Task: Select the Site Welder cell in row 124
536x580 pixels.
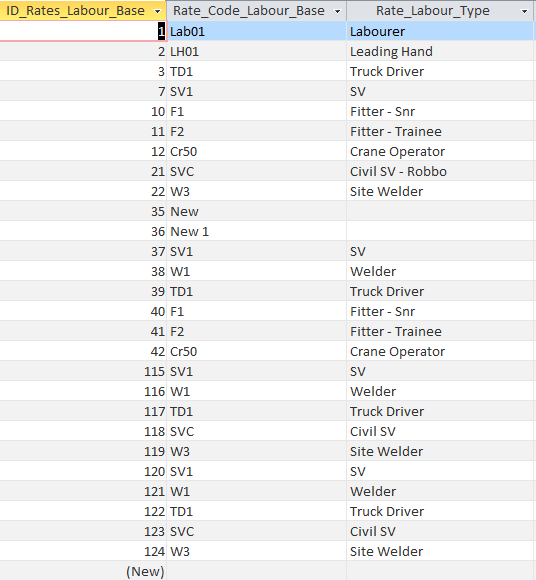Action: tap(440, 552)
